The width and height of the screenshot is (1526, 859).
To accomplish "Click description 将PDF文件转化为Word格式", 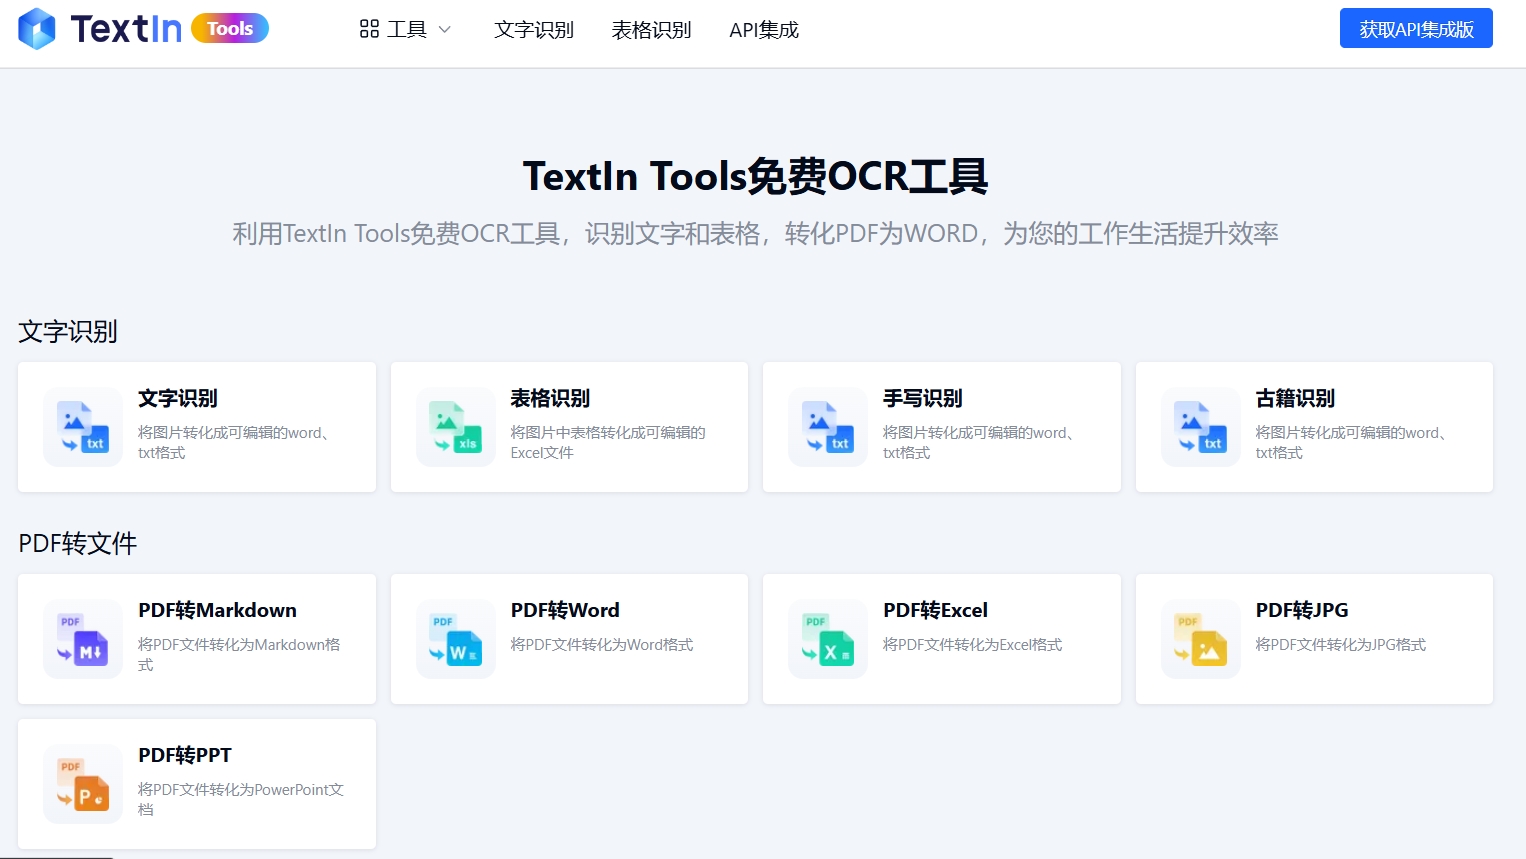I will pyautogui.click(x=602, y=645).
